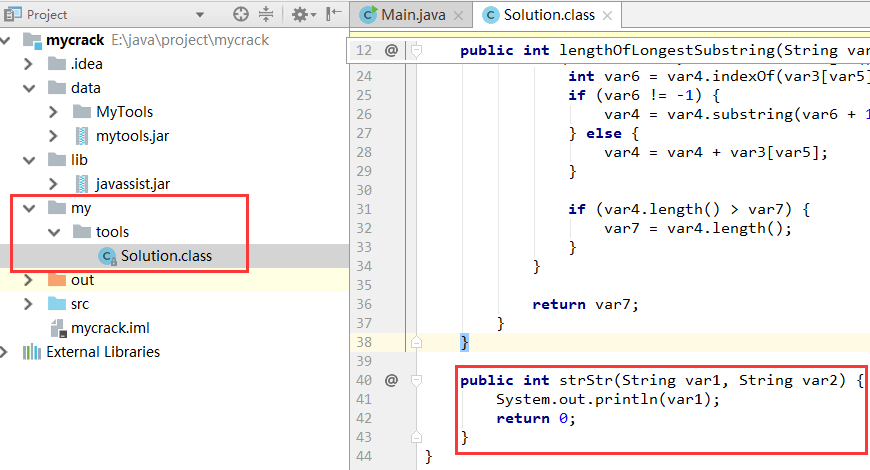Switch to the Main.java tab
Viewport: 870px width, 470px height.
tap(413, 15)
